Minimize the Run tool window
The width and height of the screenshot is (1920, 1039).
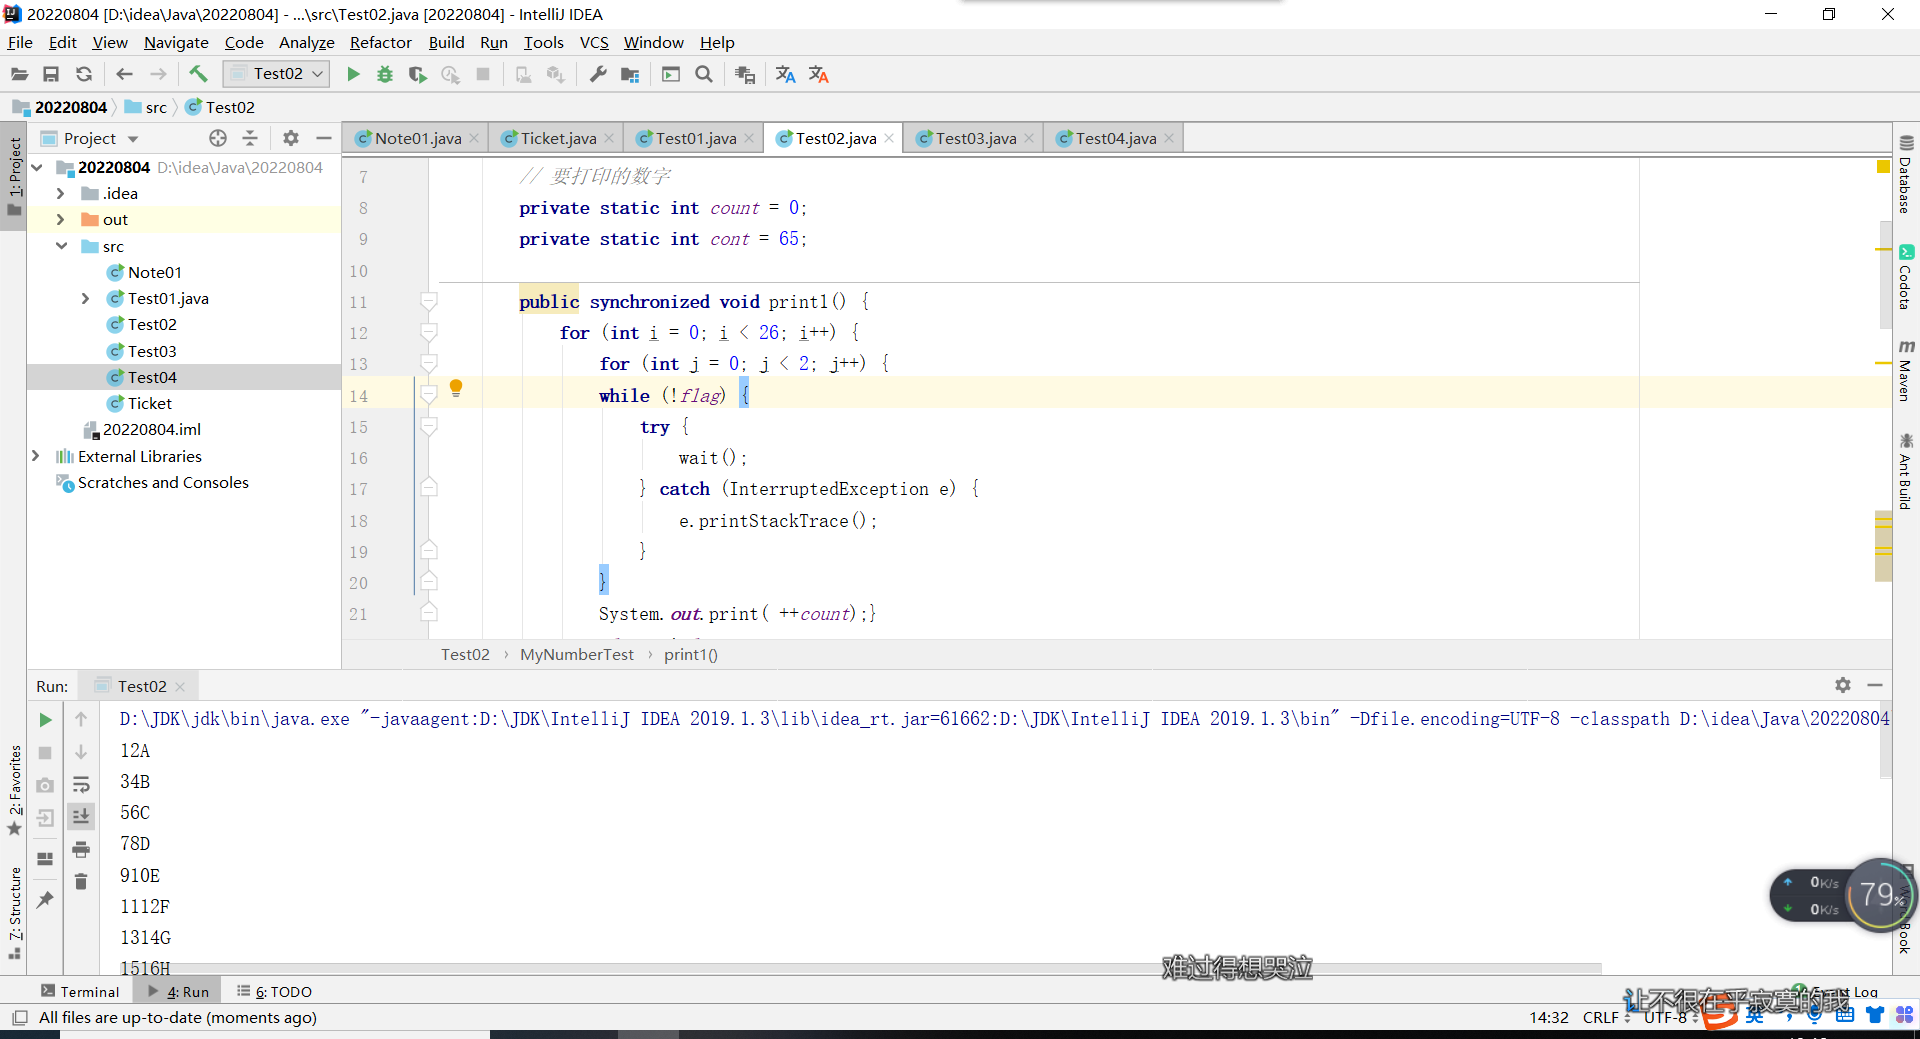pos(1875,685)
